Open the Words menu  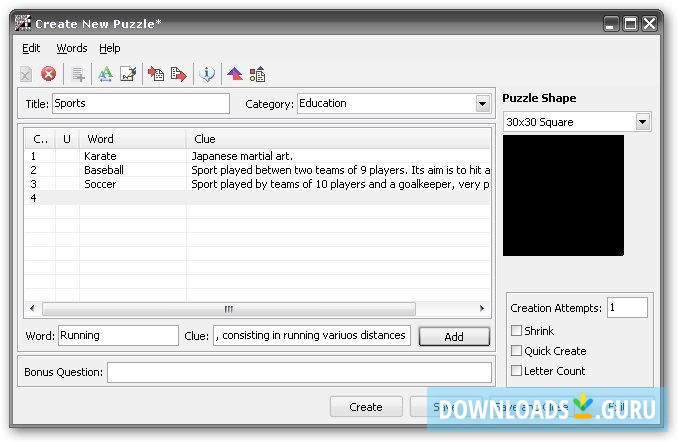click(72, 48)
